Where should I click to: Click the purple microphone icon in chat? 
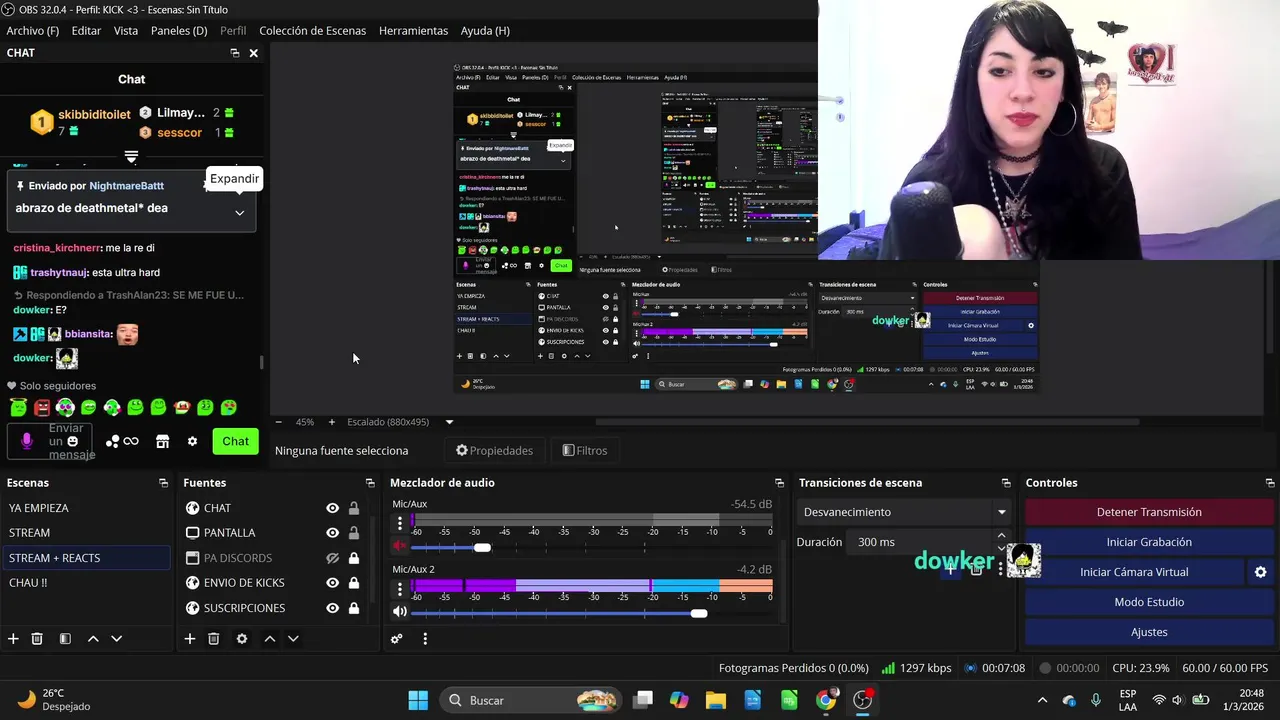27,441
